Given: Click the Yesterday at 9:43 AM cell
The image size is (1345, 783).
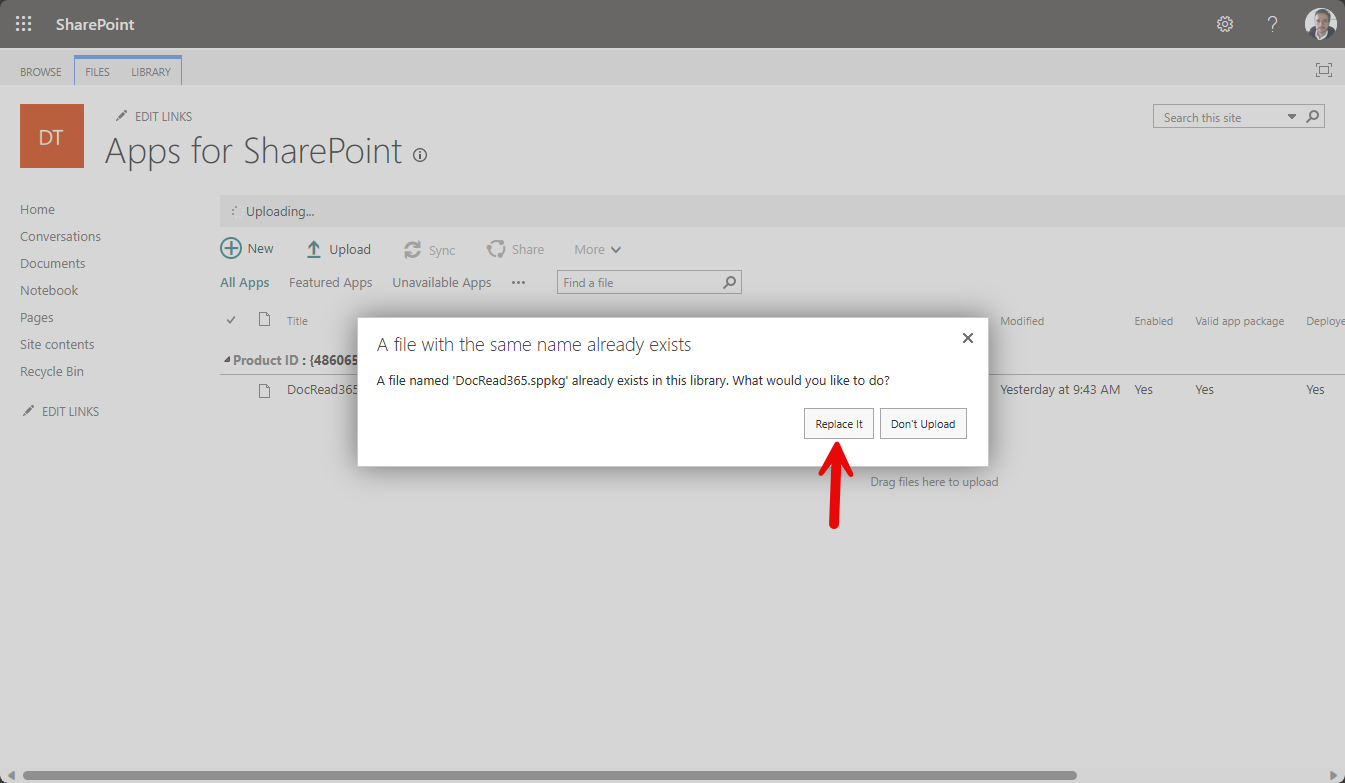Looking at the screenshot, I should click(x=1060, y=389).
